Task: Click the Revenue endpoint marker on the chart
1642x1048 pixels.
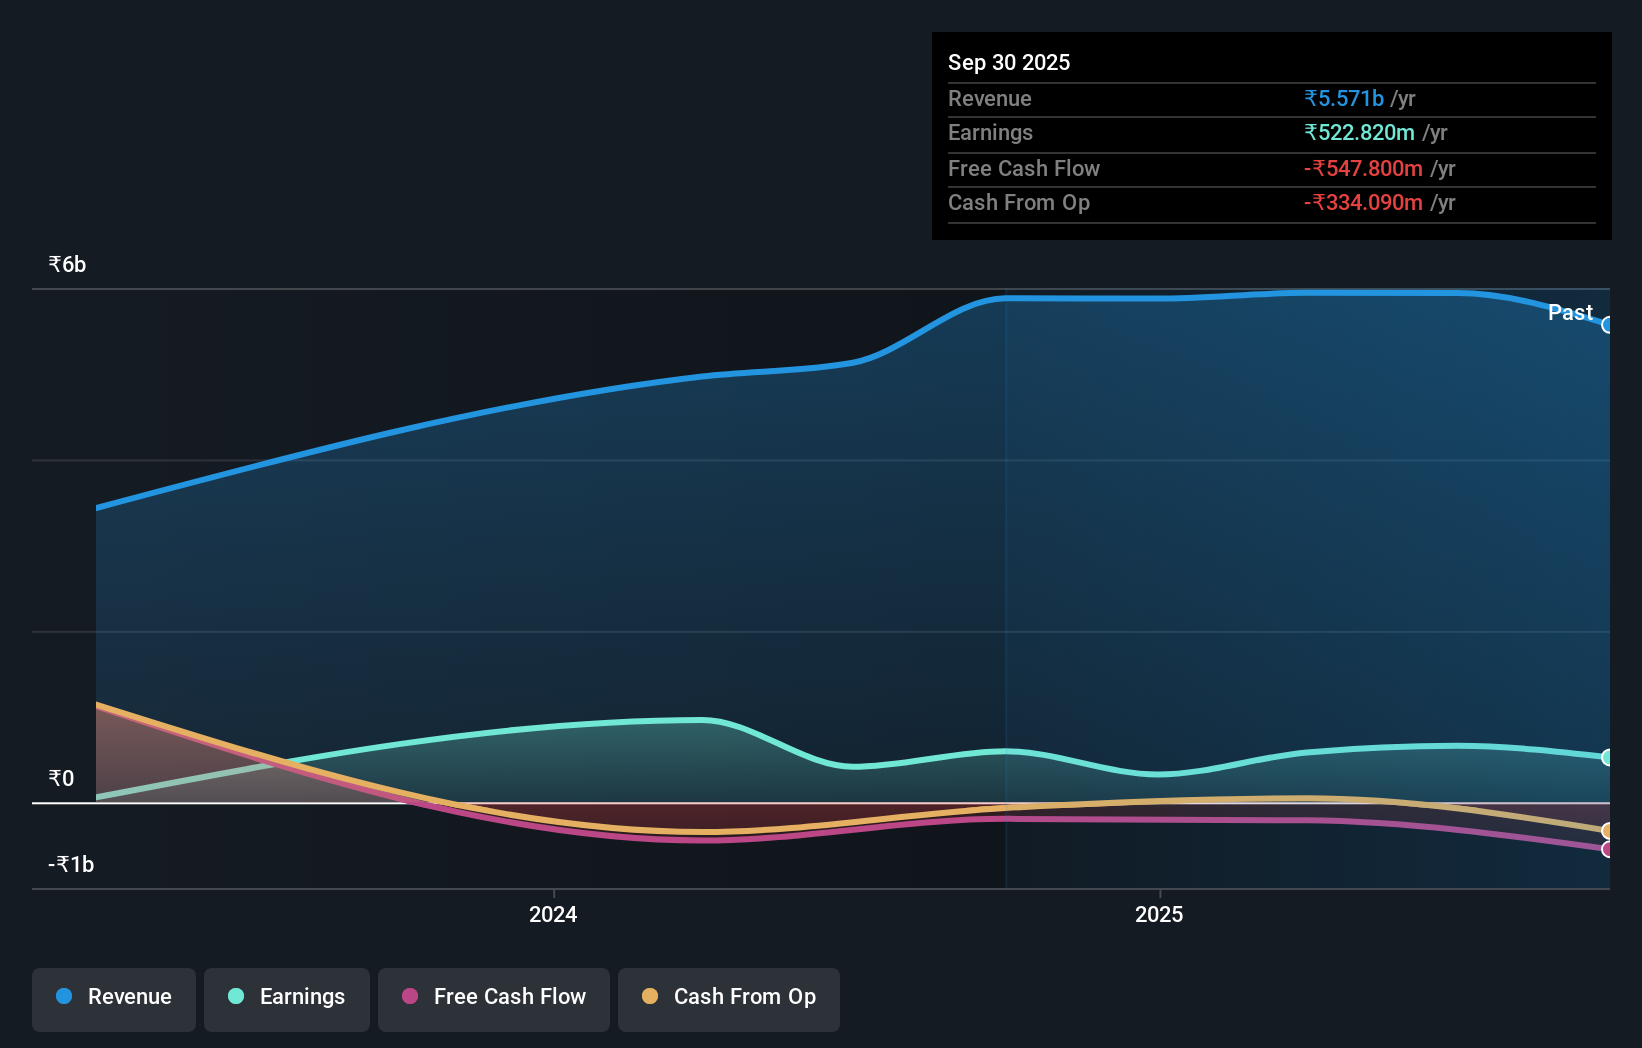Action: coord(1608,325)
